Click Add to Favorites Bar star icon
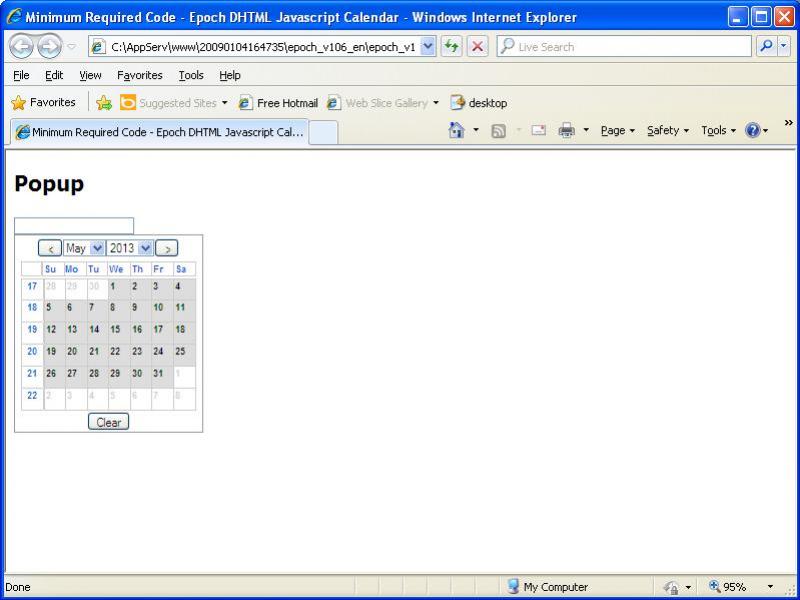Screen dimensions: 800x600 pyautogui.click(x=104, y=103)
